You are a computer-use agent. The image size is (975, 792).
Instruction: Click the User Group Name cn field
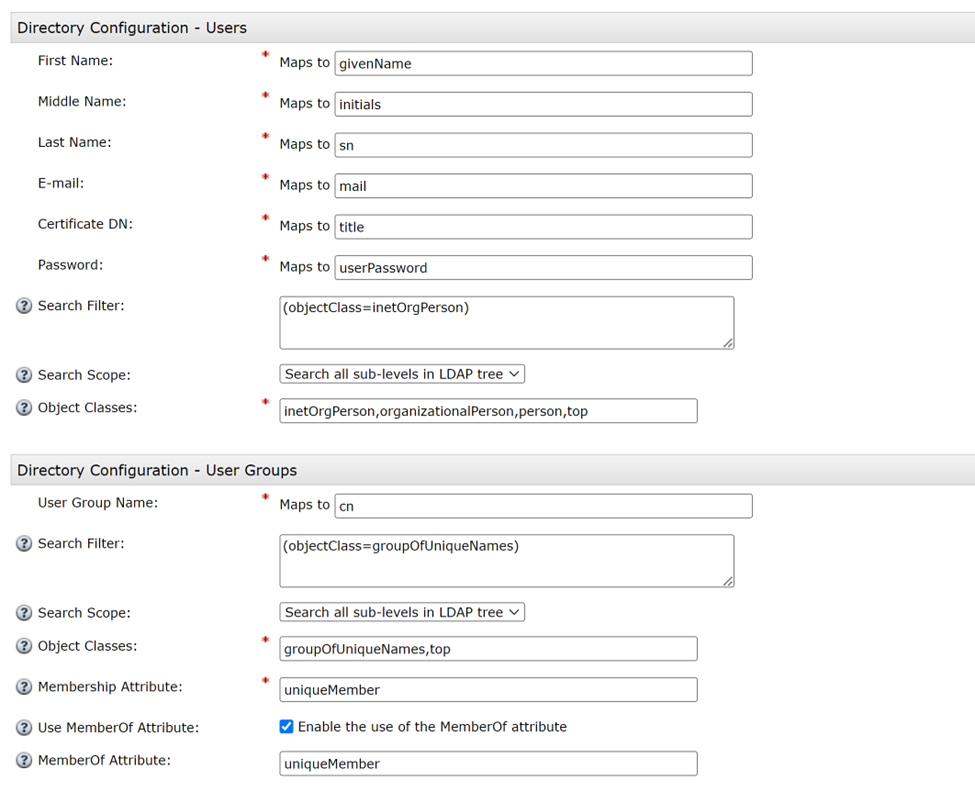point(543,506)
